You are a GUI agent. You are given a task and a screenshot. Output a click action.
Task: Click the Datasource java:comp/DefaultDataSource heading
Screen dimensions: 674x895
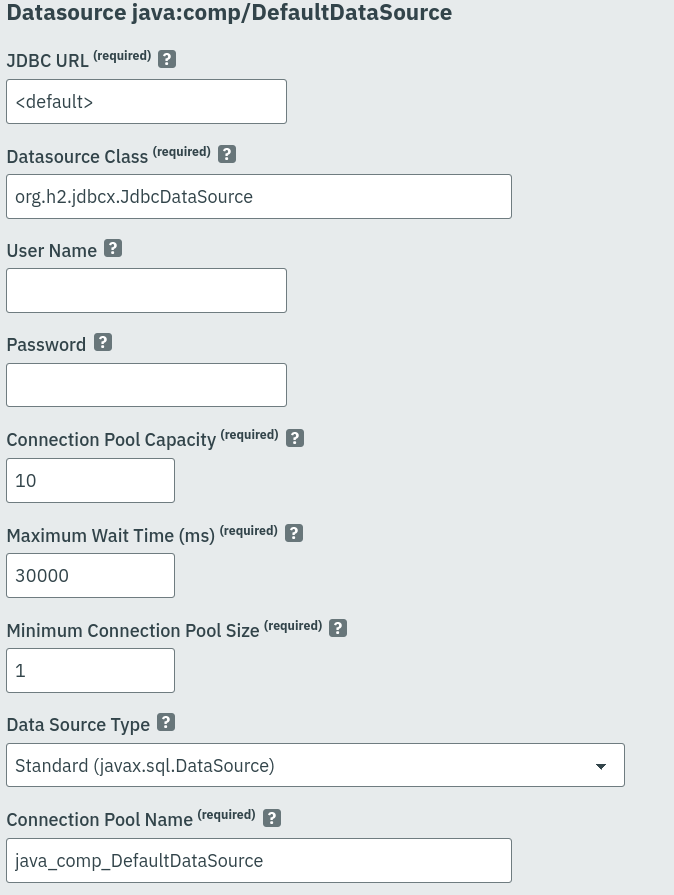pyautogui.click(x=229, y=13)
